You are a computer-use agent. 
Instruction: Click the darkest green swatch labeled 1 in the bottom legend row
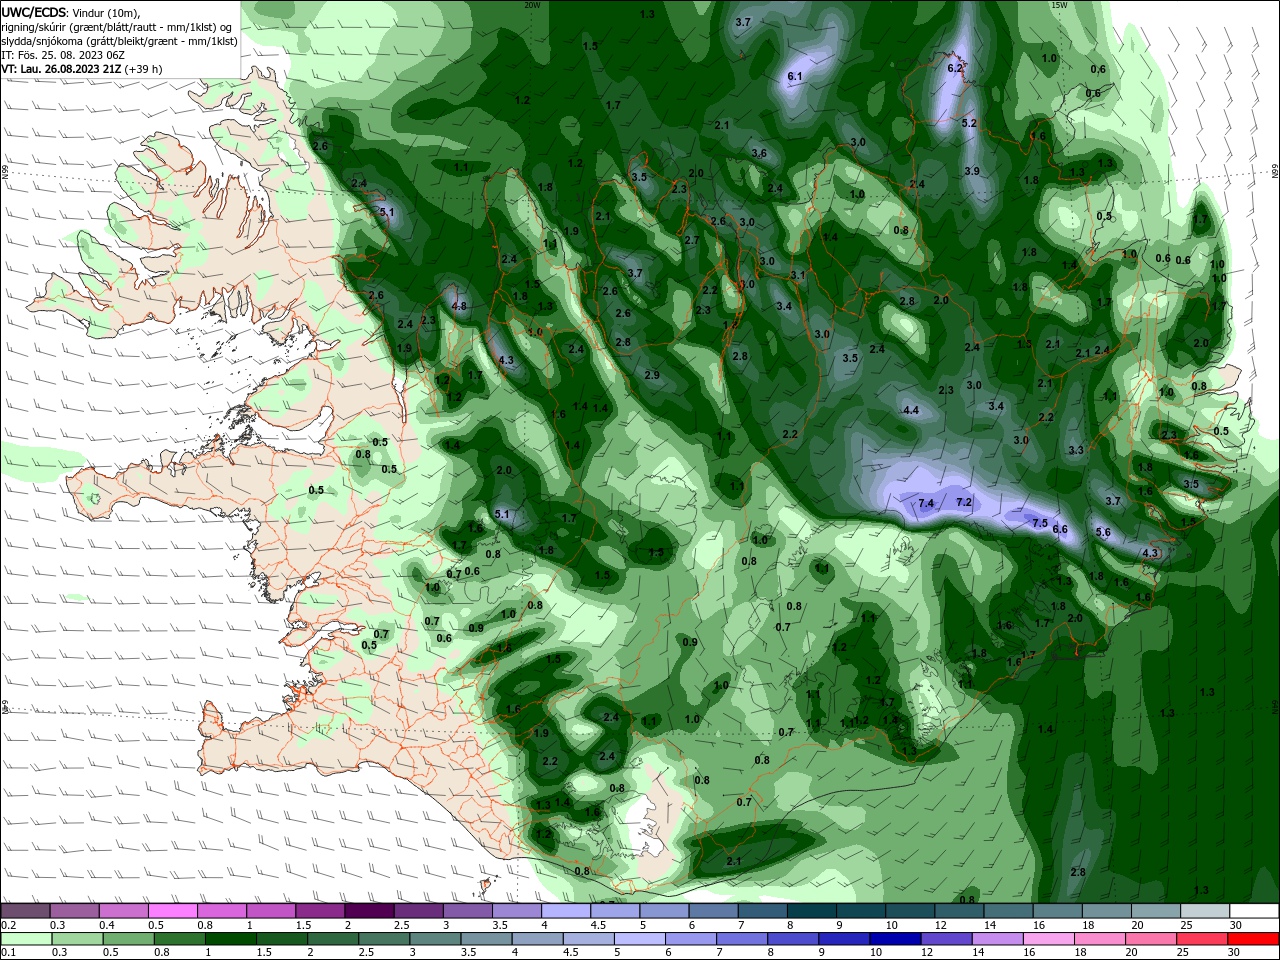point(231,939)
